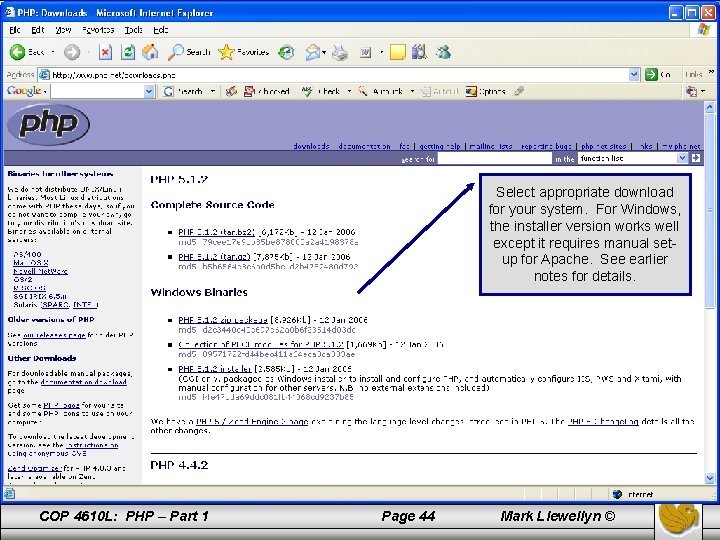720x540 pixels.
Task: Open the Google Search button dropdown arrow
Action: coord(213,91)
